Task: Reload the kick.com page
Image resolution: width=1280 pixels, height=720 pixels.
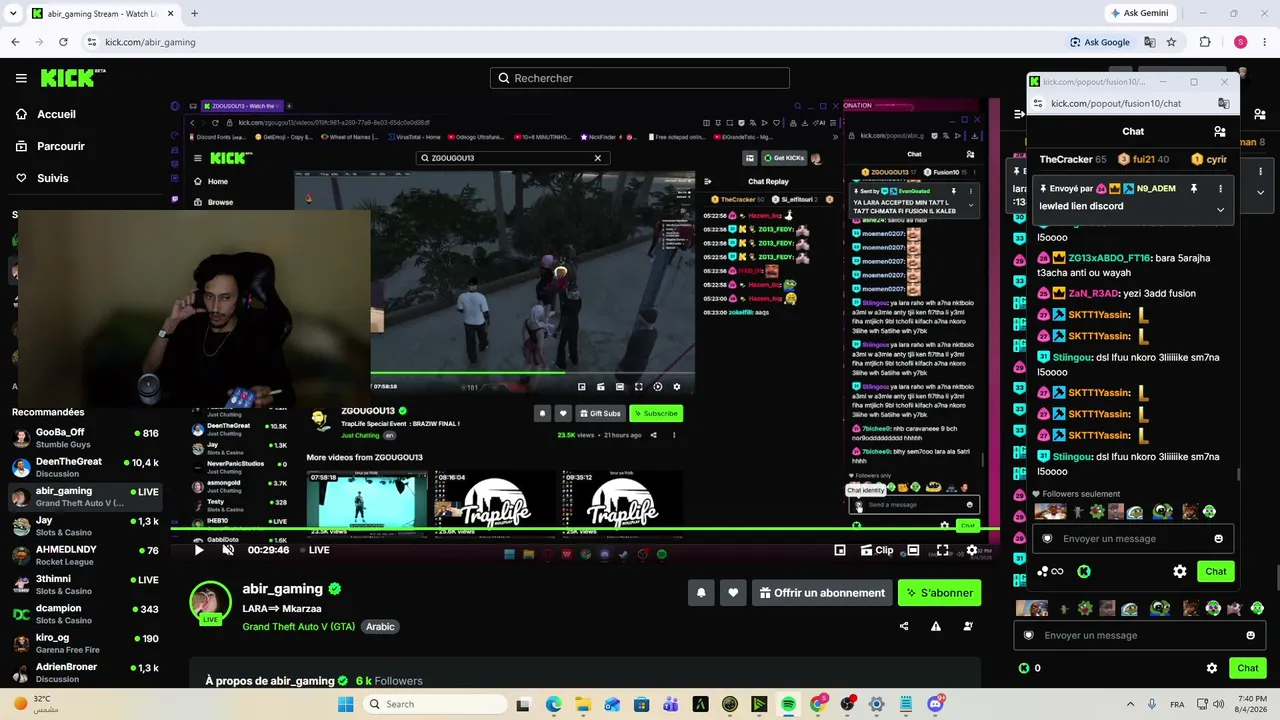Action: pos(63,42)
